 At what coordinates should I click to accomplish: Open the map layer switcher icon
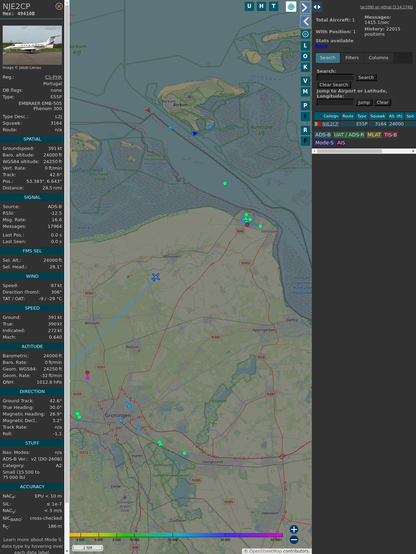click(291, 6)
